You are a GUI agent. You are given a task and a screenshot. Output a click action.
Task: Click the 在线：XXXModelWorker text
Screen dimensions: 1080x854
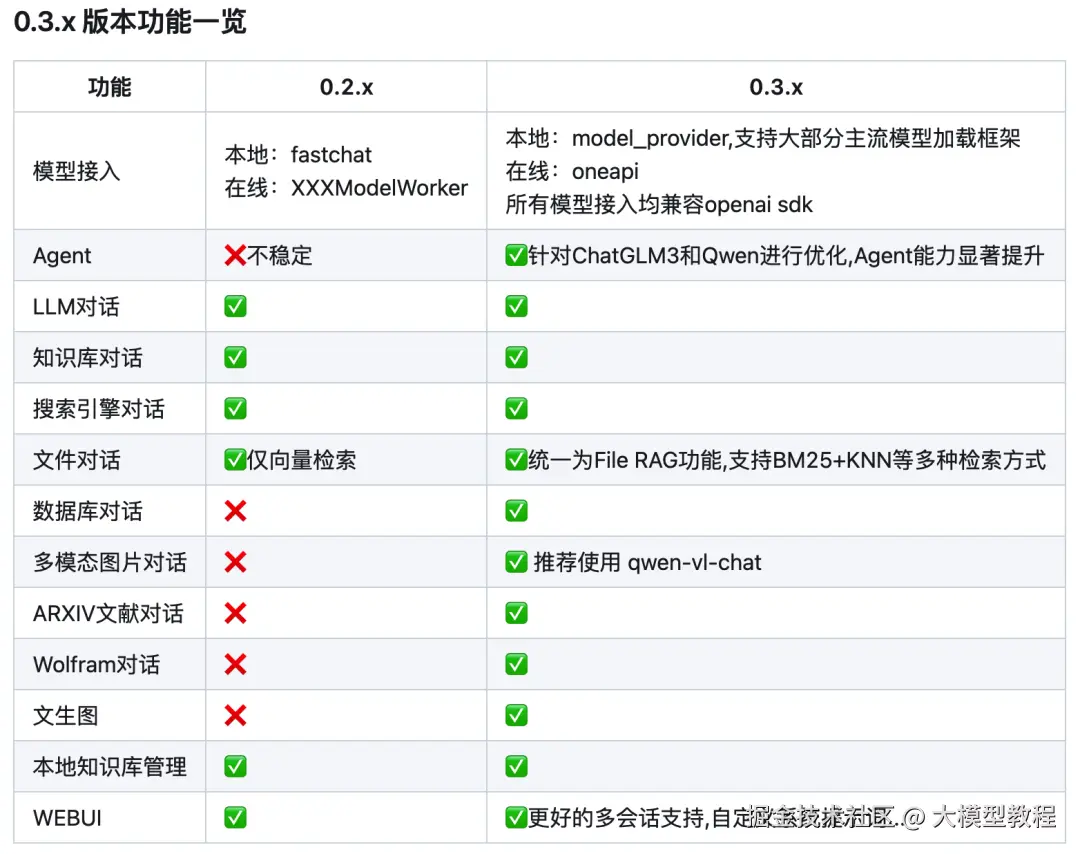(x=346, y=188)
